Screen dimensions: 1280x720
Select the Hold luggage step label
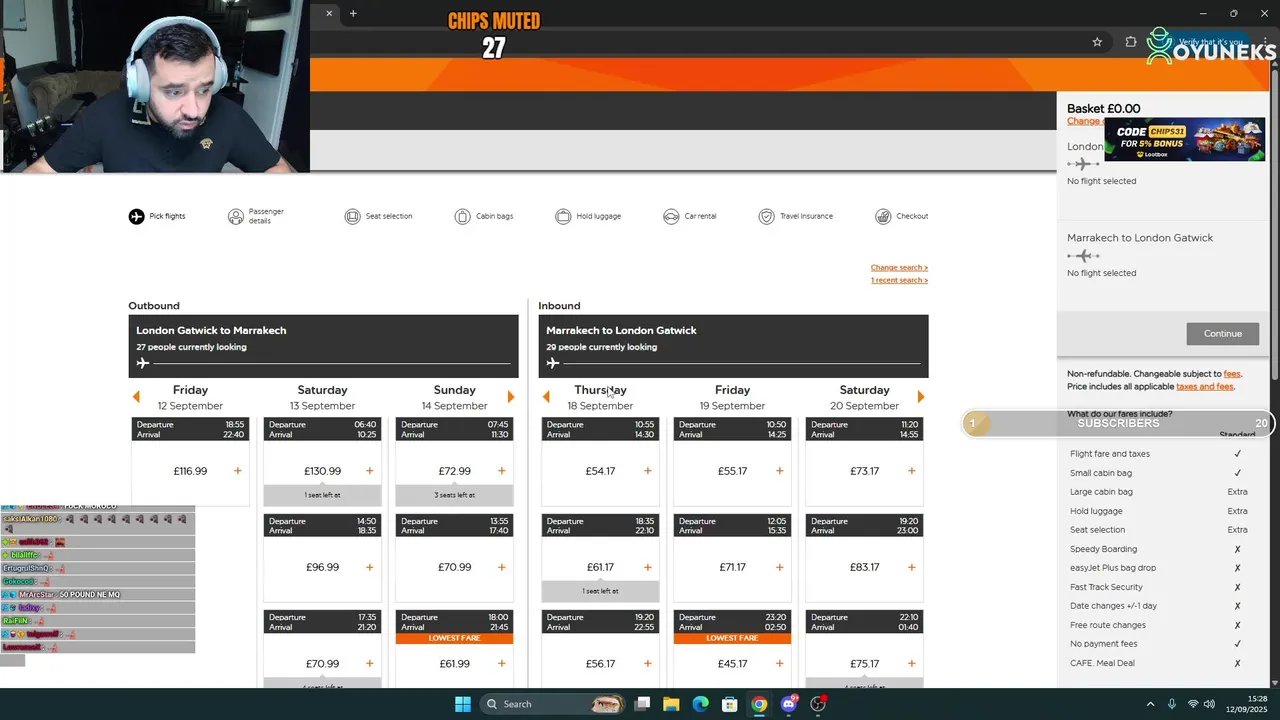tap(599, 216)
